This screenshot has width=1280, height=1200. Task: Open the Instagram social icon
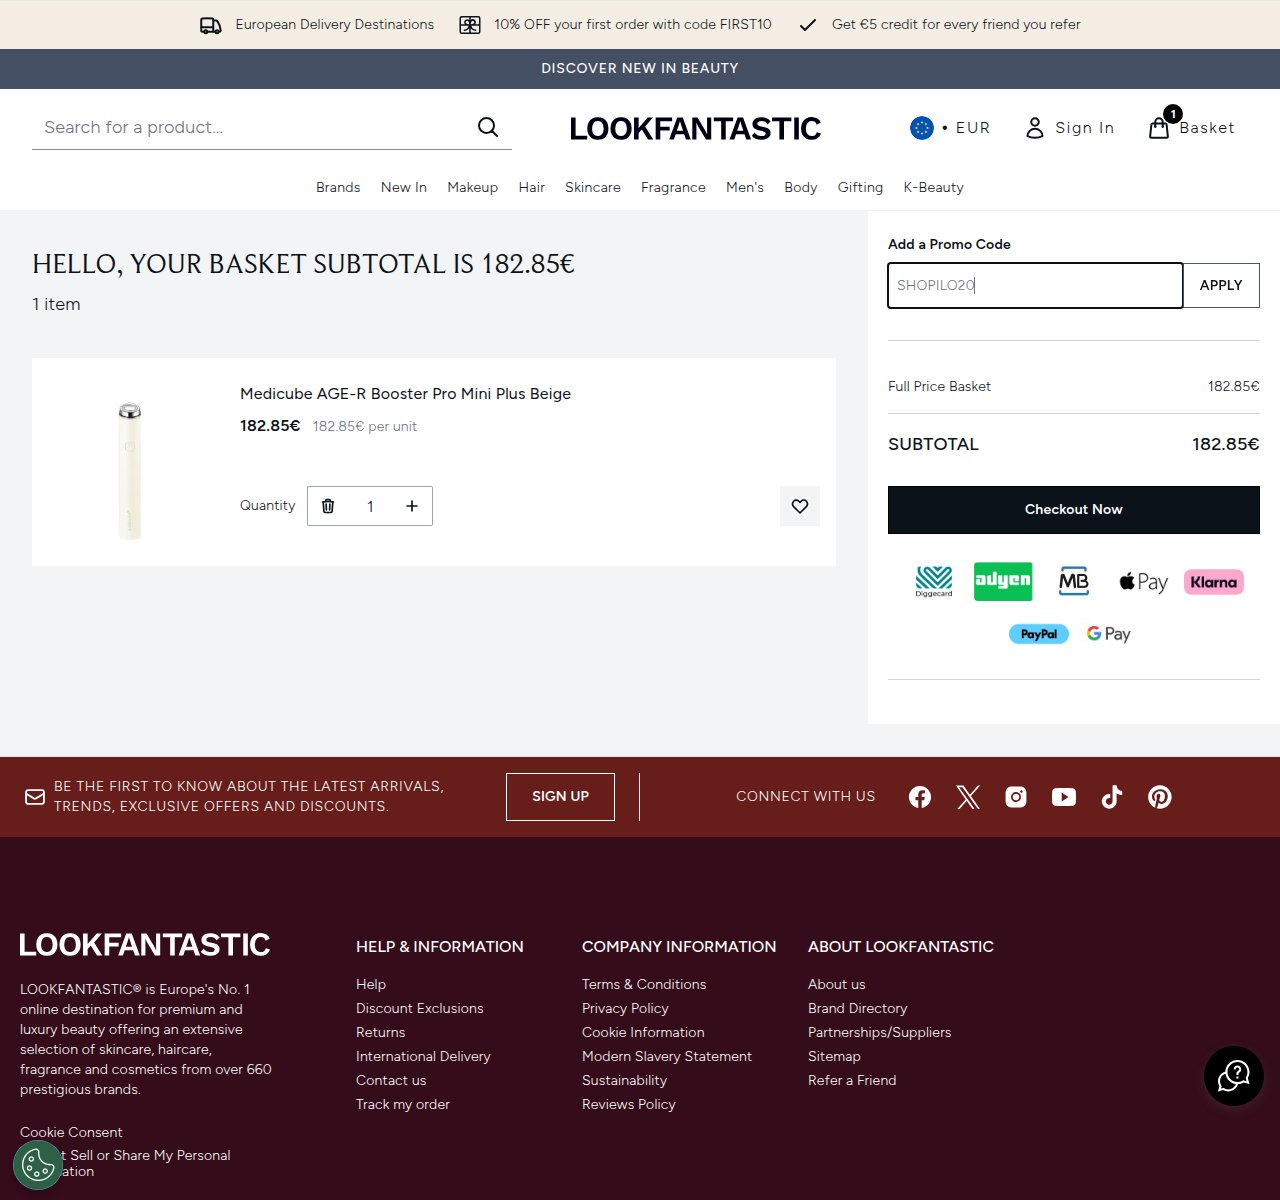(1016, 797)
